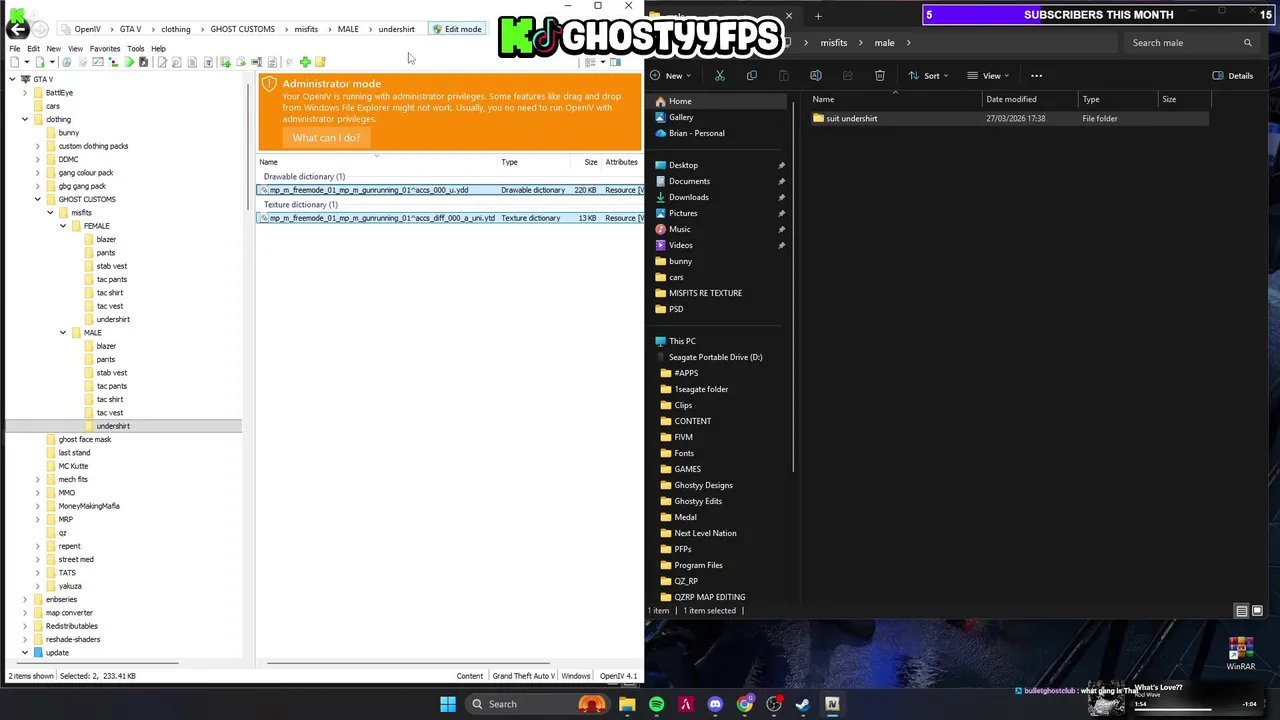
Task: Collapse the clothing folder in OpenIV tree
Action: (25, 119)
